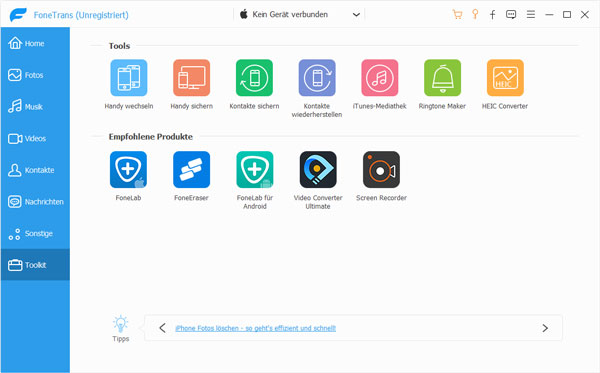
Task: Open the iTunes-Mediathek tool
Action: pyautogui.click(x=380, y=78)
